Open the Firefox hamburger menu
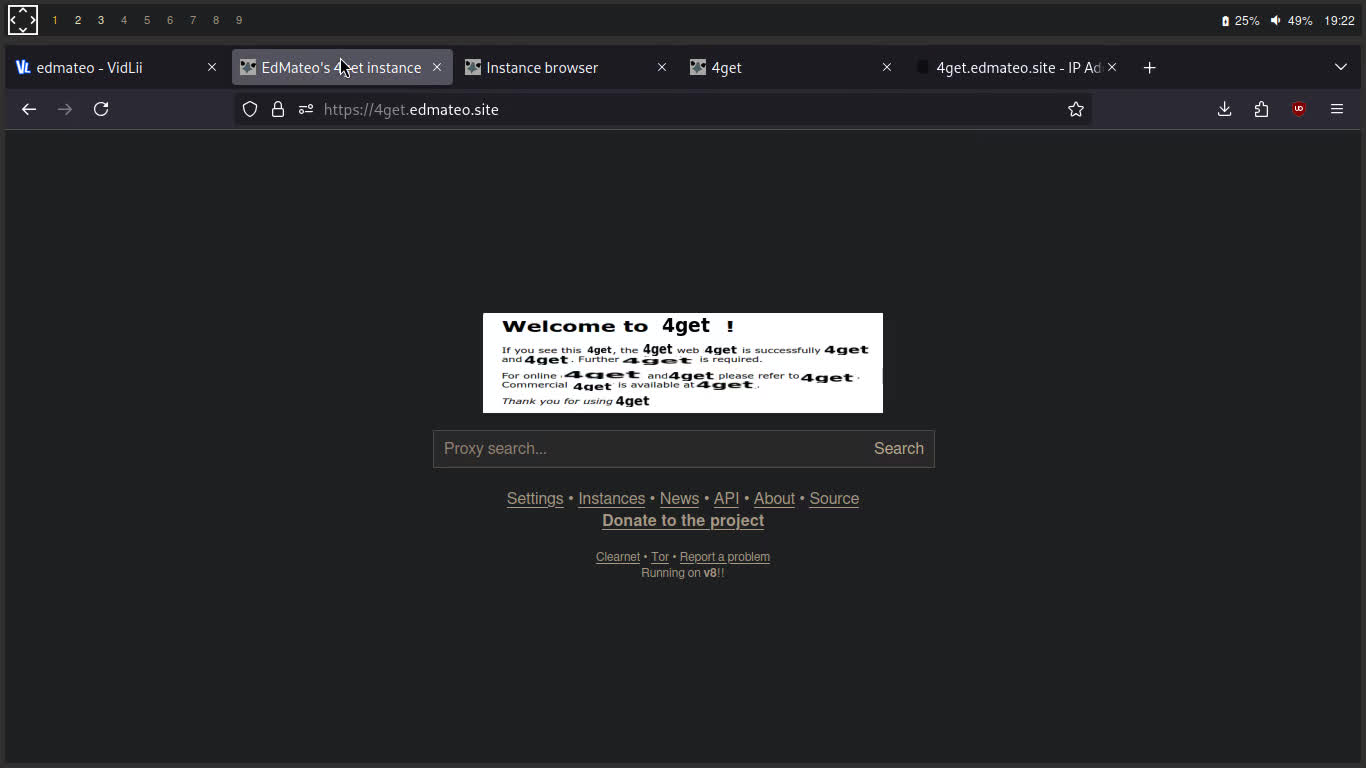Viewport: 1366px width, 768px height. [1337, 109]
